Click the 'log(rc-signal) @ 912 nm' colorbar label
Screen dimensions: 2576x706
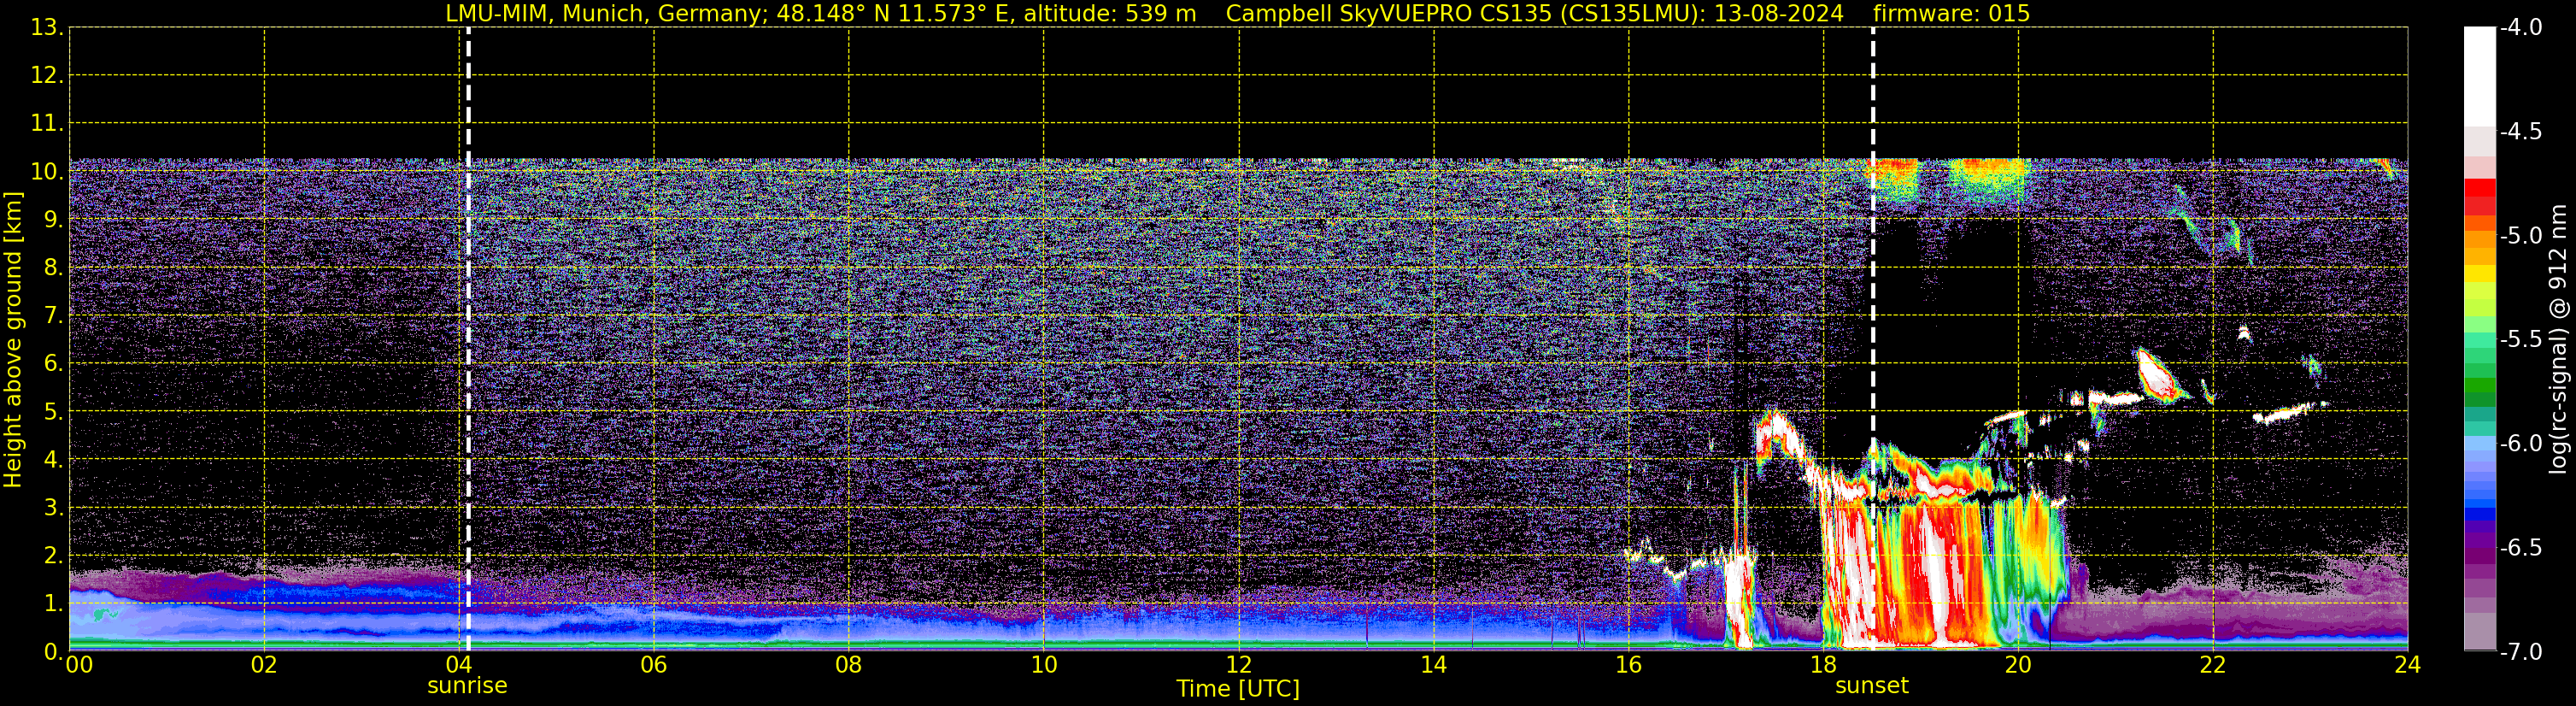(2559, 339)
